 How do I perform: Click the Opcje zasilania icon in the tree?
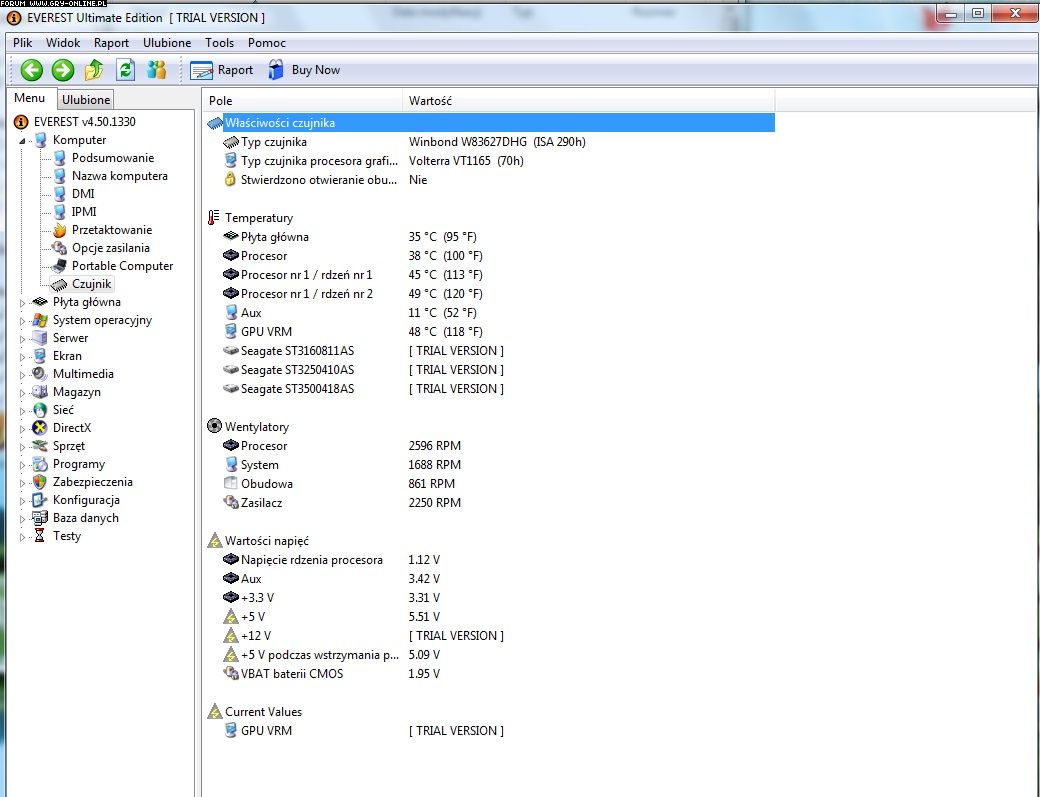pos(60,248)
